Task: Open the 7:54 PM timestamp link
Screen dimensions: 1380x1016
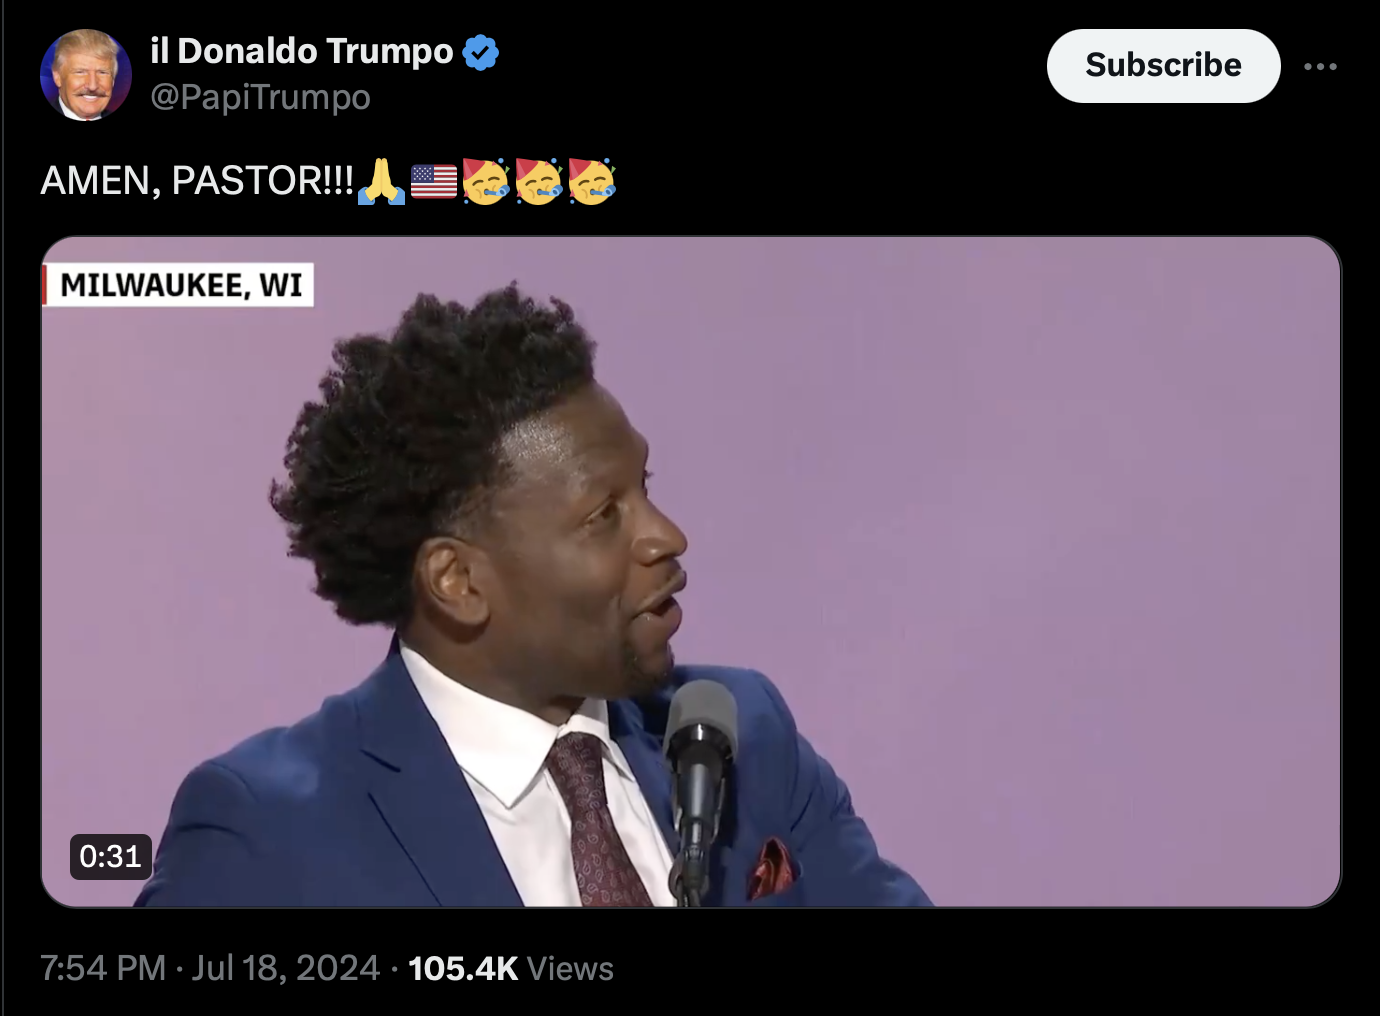Action: [x=102, y=968]
